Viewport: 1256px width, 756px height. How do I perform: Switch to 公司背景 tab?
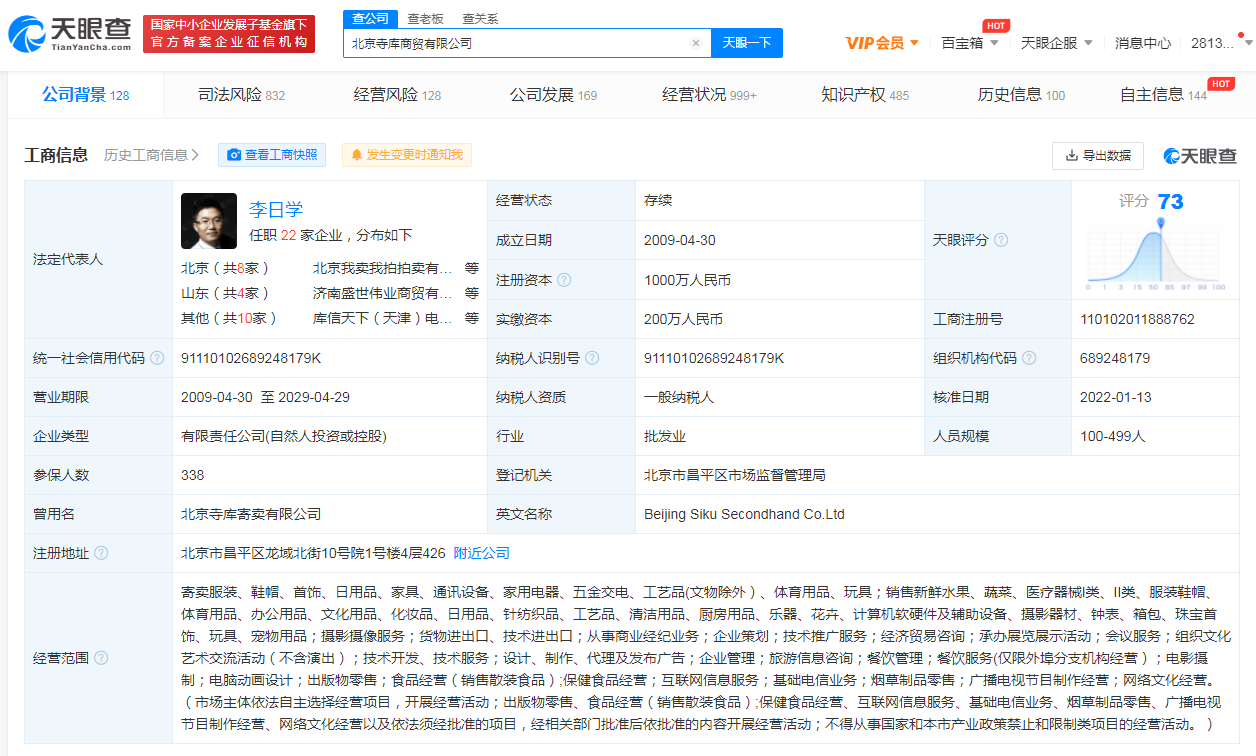point(86,95)
